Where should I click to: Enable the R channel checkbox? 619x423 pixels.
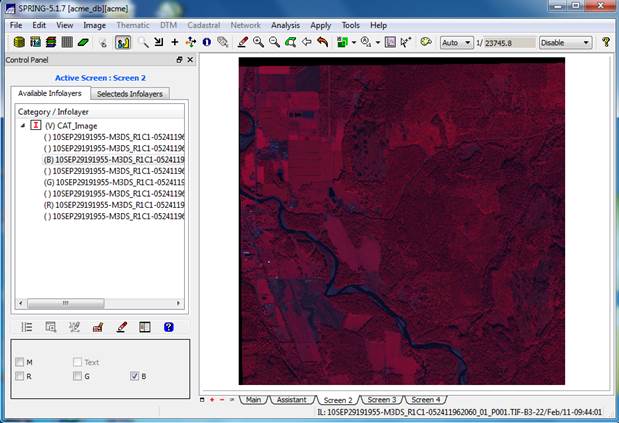[x=19, y=376]
